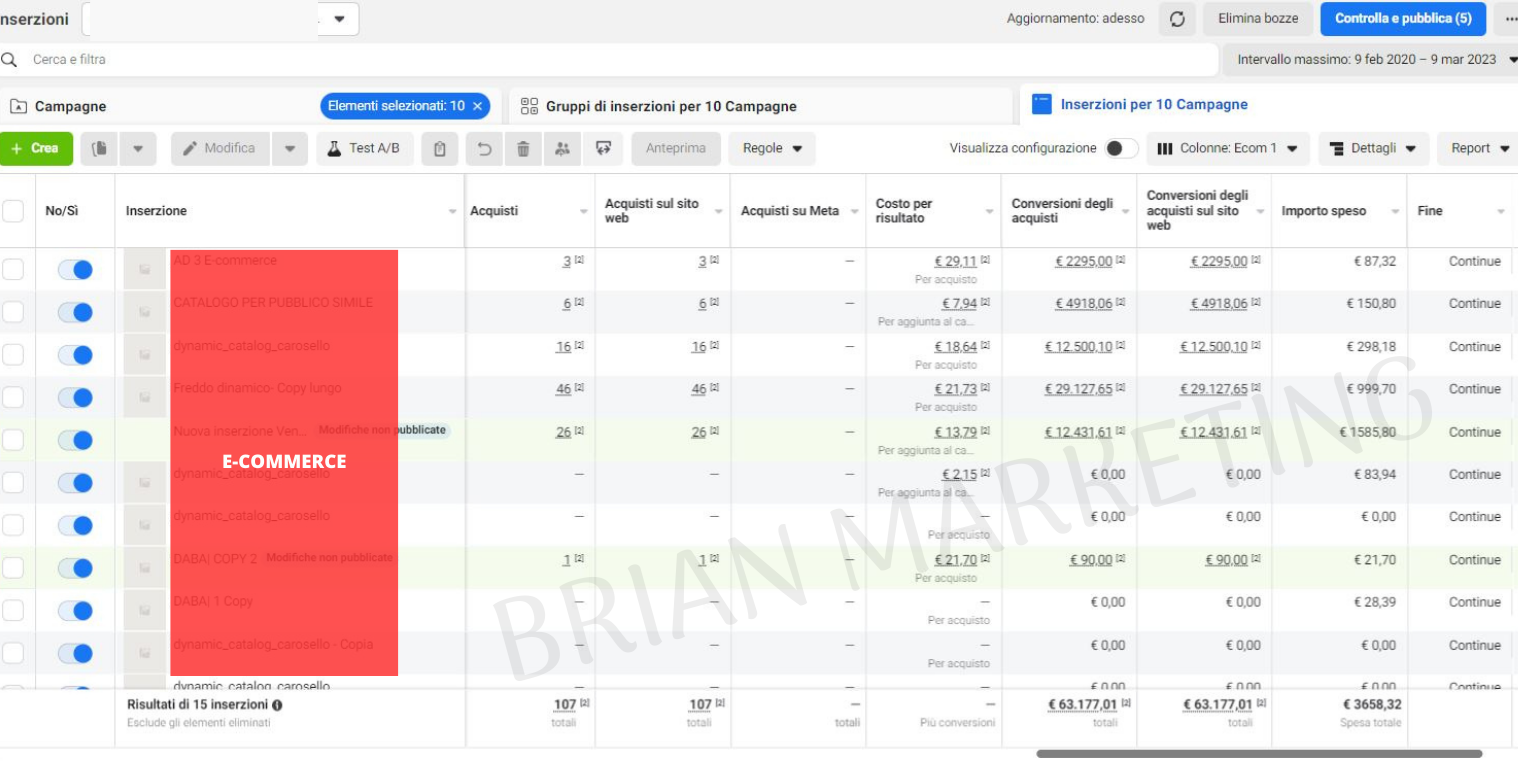
Task: Click the green Crea button
Action: [36, 149]
